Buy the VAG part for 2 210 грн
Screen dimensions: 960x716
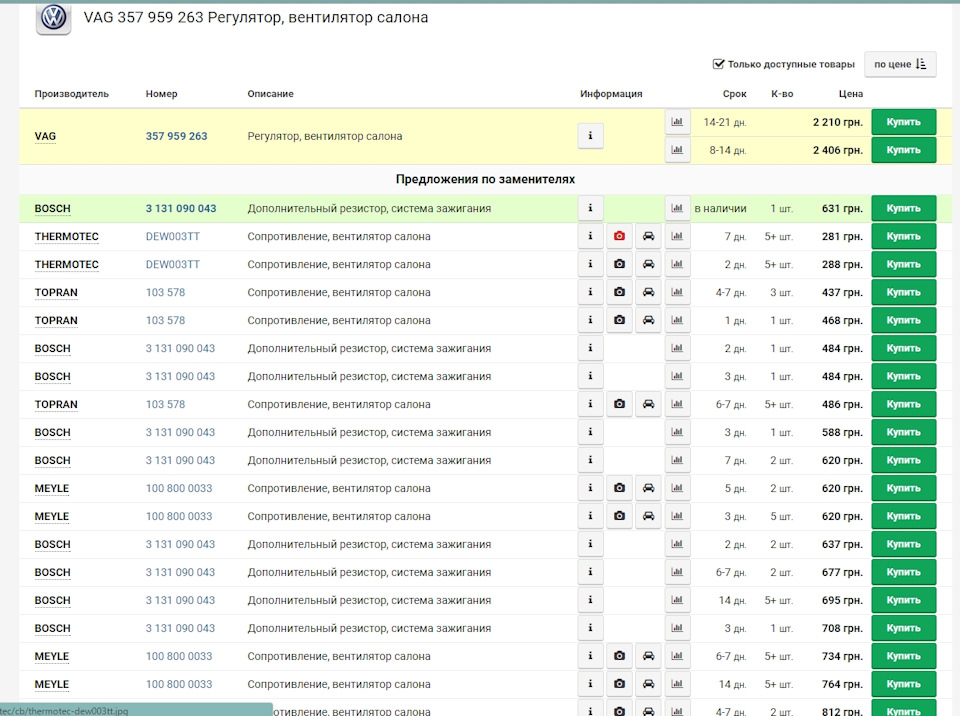[904, 122]
